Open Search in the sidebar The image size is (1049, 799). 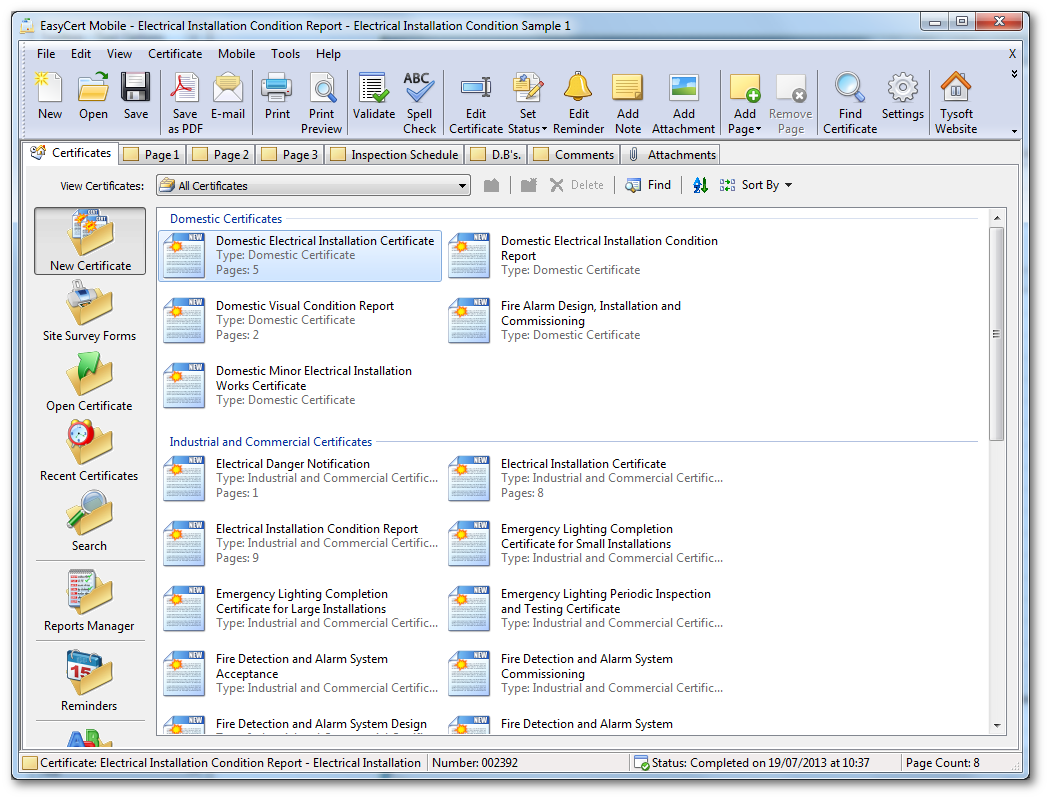(90, 522)
